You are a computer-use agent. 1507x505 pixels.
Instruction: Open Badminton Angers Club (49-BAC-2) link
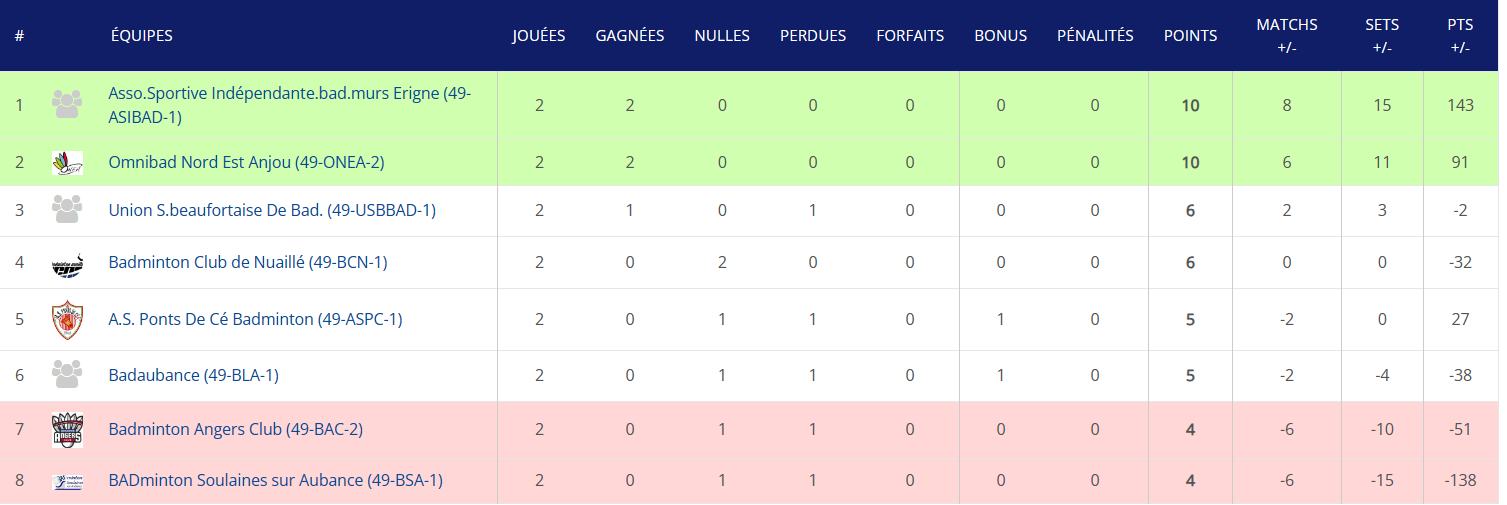click(x=235, y=430)
